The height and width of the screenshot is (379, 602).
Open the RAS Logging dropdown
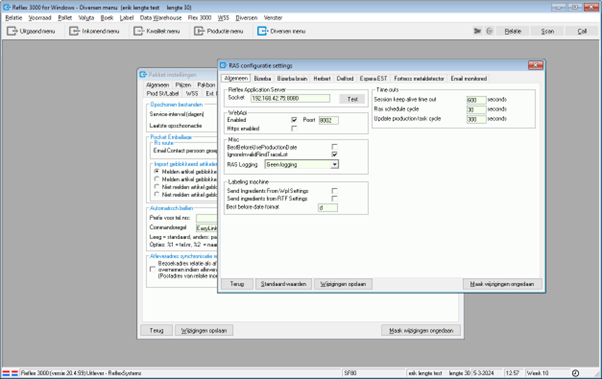click(335, 164)
